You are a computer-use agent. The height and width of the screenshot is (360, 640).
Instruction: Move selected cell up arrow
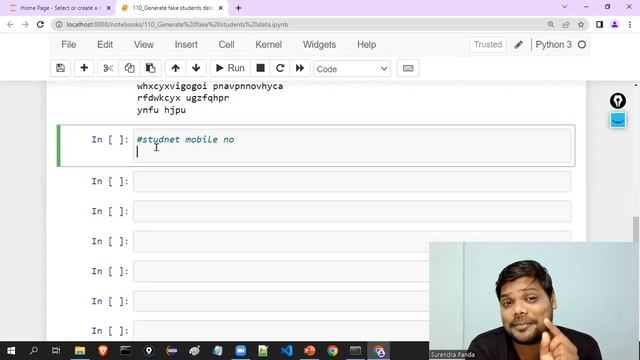(176, 68)
